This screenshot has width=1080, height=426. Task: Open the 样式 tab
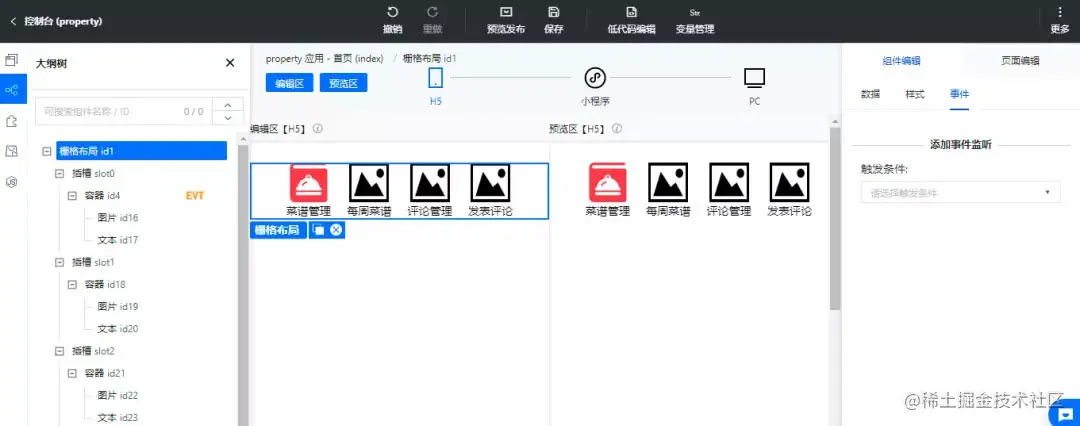tap(915, 94)
